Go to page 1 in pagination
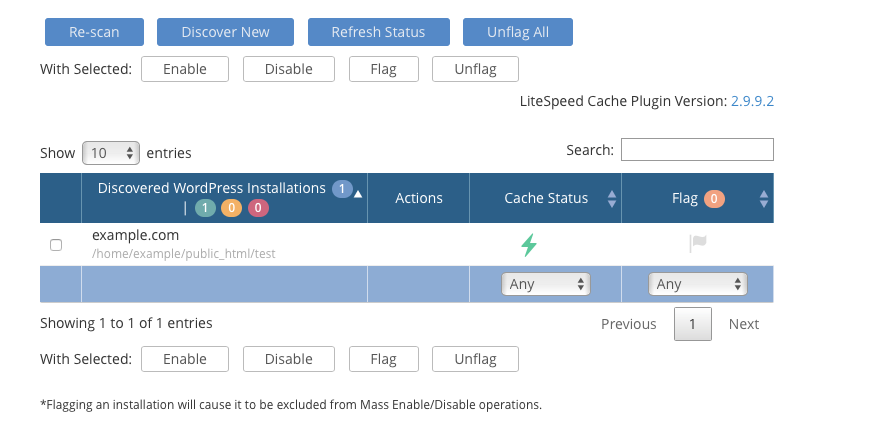 pos(692,324)
